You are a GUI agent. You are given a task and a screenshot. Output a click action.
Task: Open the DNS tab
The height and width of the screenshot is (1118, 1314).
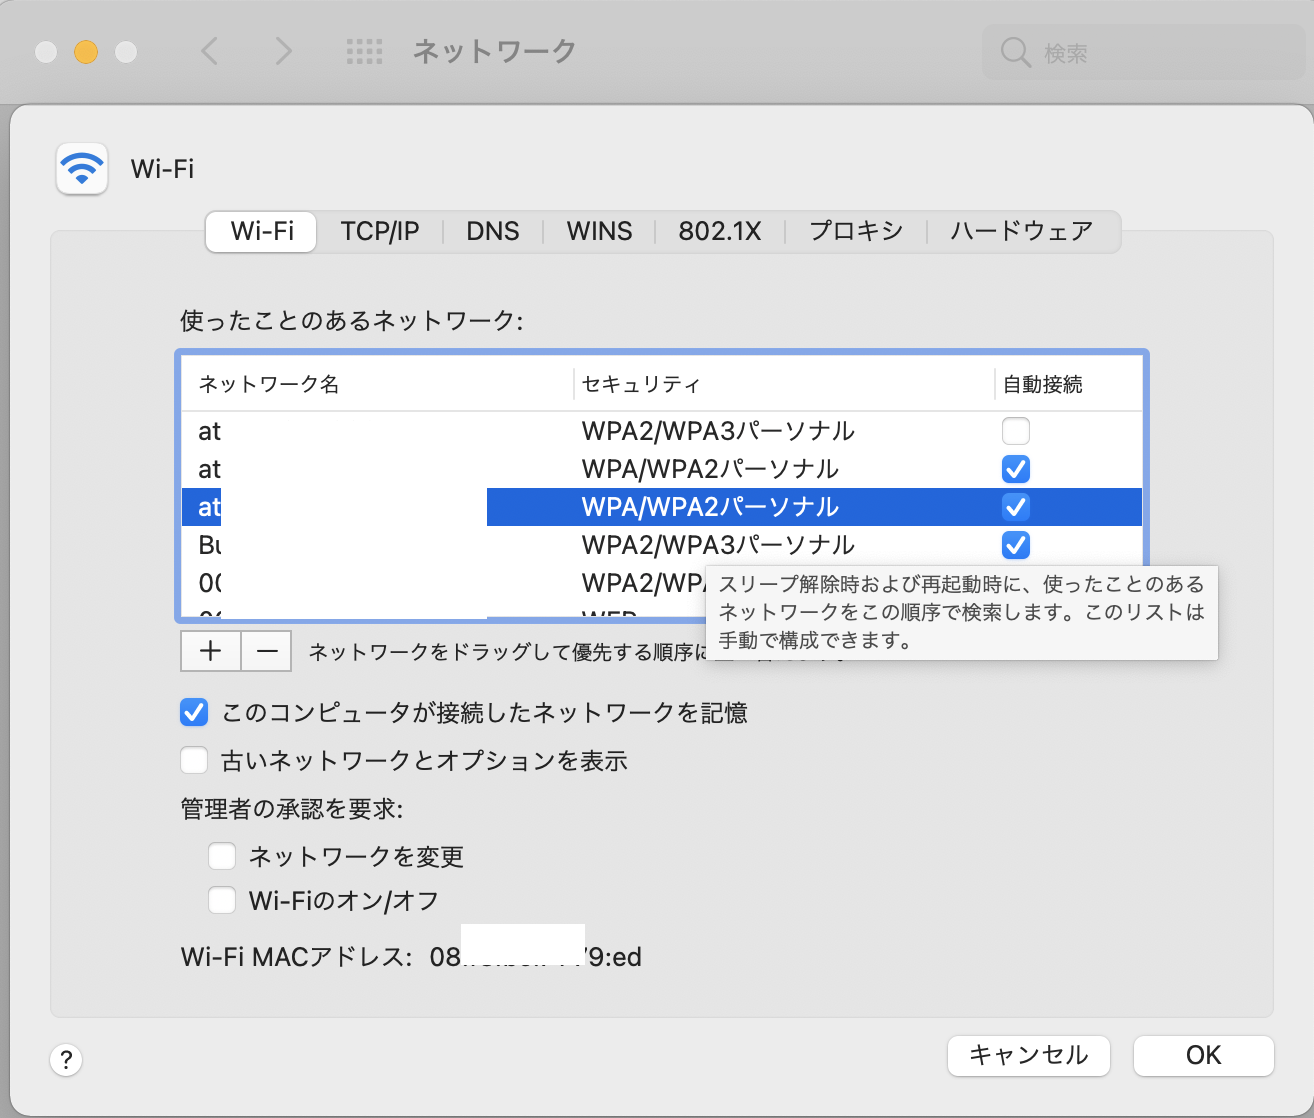click(492, 232)
